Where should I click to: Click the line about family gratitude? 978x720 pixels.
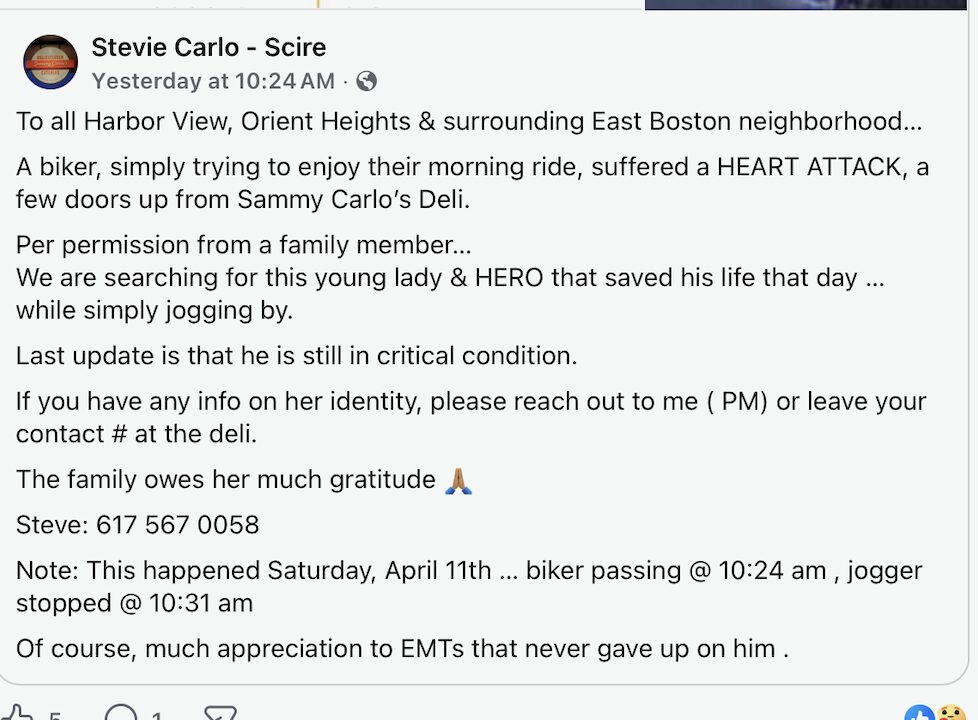226,480
